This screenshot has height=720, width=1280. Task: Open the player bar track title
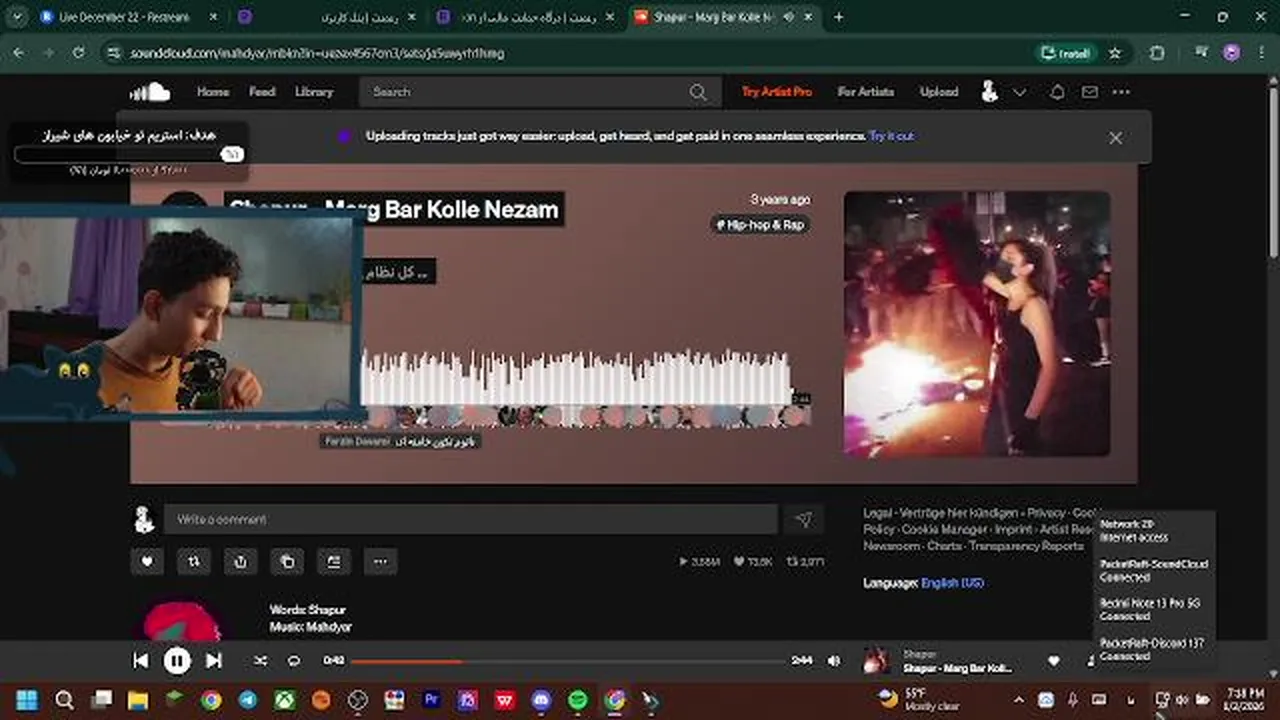click(x=957, y=668)
